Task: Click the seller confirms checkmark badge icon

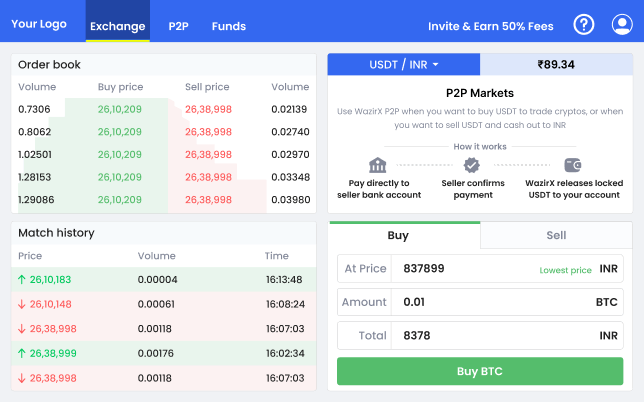Action: [x=472, y=165]
